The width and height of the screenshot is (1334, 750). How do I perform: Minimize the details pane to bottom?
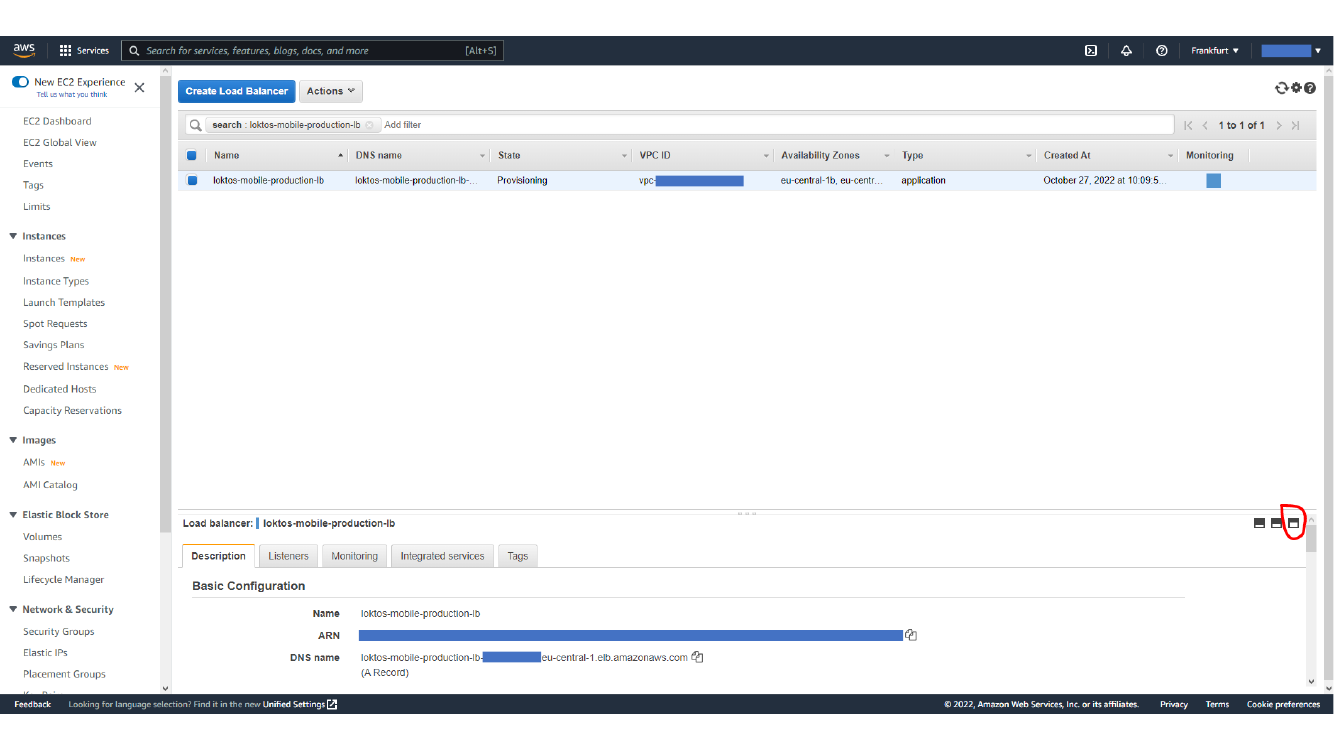tap(1259, 523)
